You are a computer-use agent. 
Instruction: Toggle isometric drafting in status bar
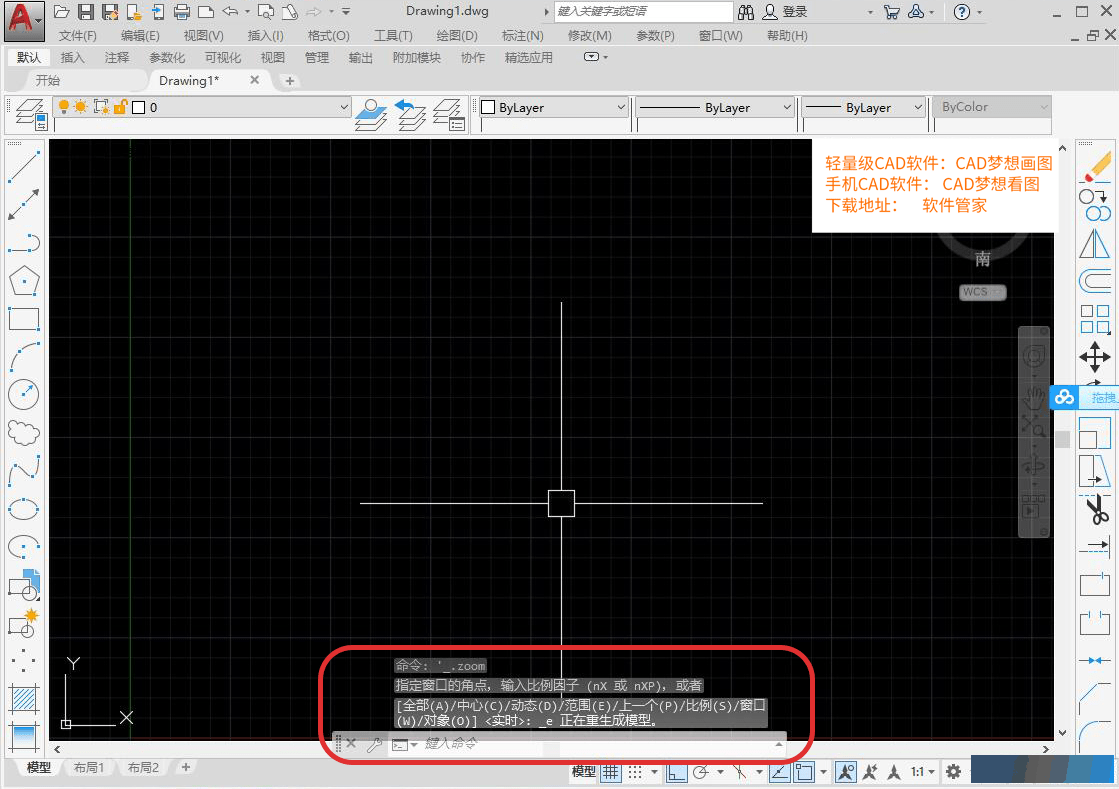(x=740, y=772)
